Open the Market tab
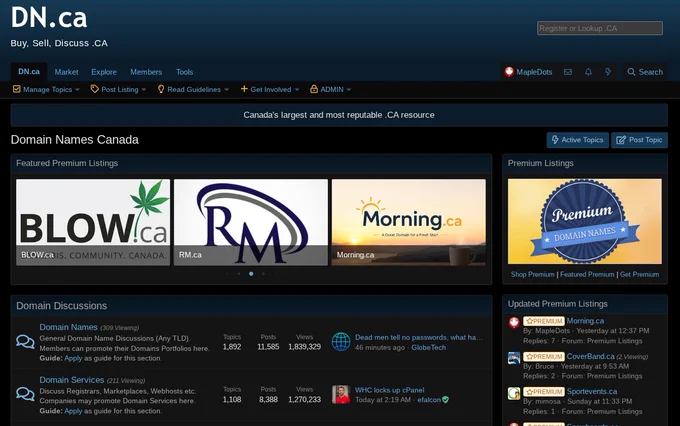The width and height of the screenshot is (680, 426). [x=66, y=72]
